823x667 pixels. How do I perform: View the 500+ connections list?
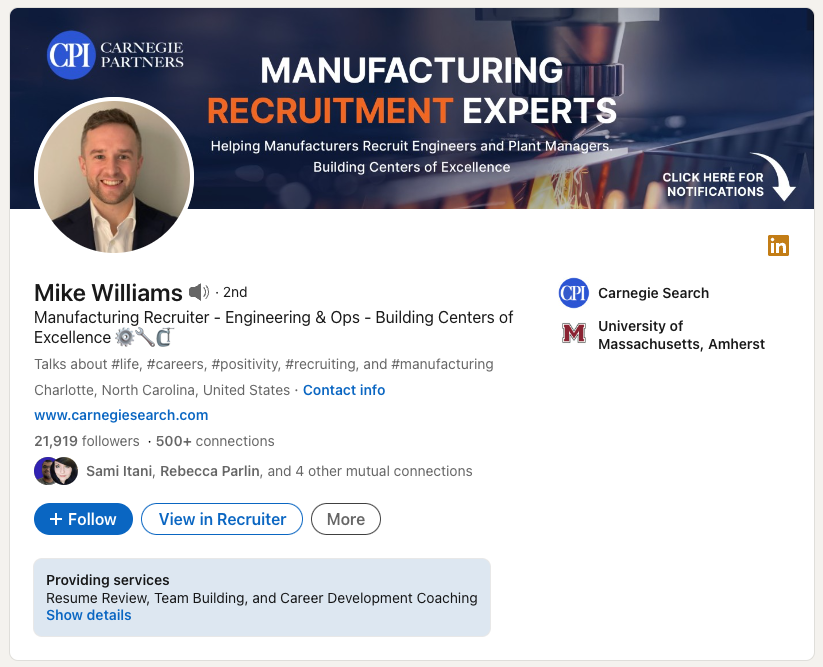click(215, 441)
